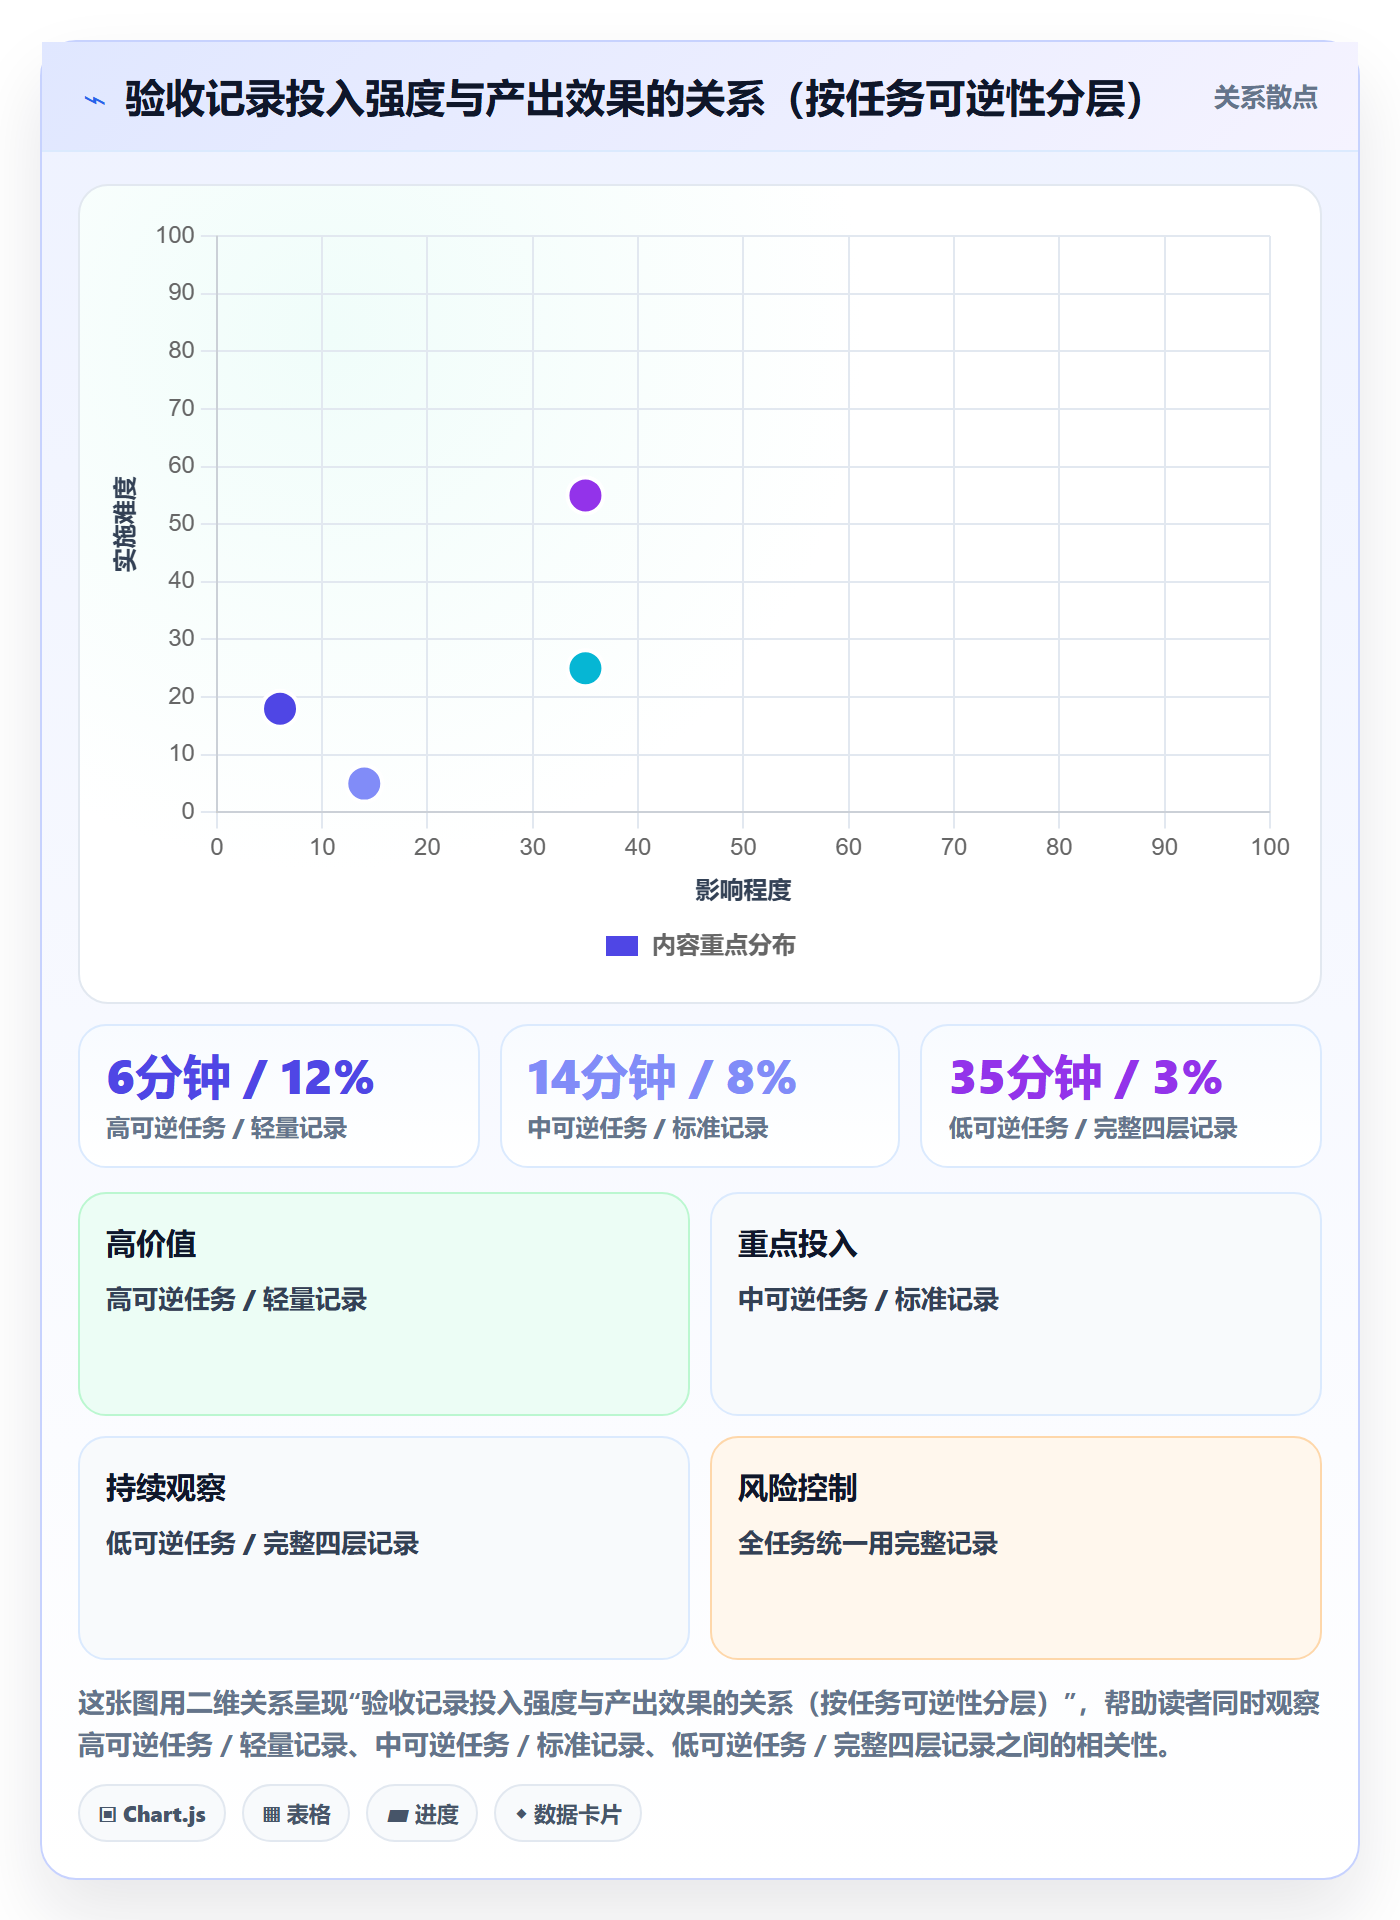Click the 内容重点分布 legend label
This screenshot has width=1400, height=1920.
coord(723,946)
